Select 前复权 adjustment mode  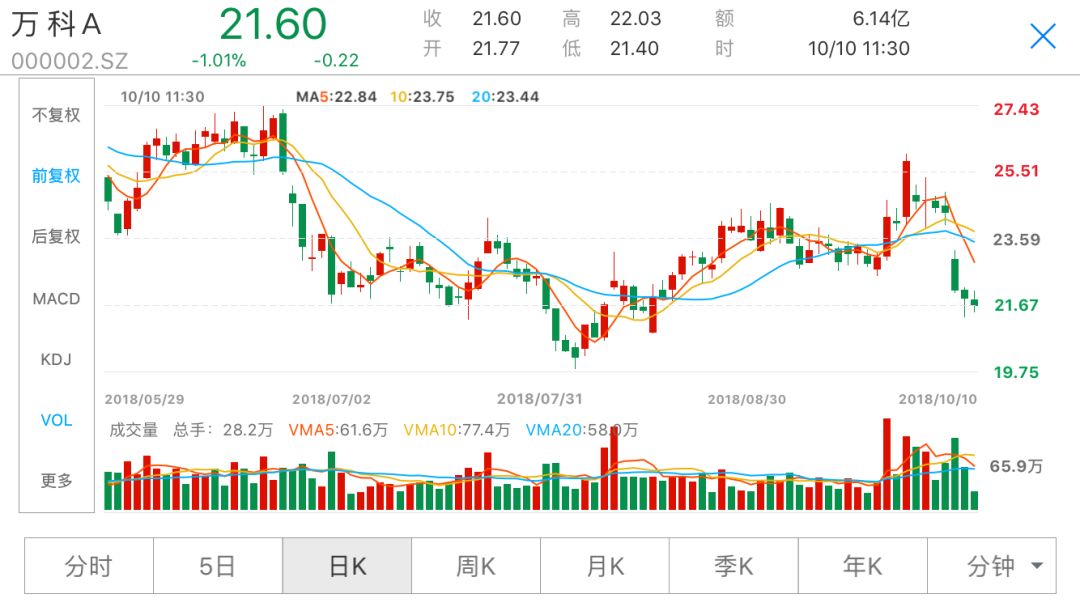pyautogui.click(x=56, y=176)
